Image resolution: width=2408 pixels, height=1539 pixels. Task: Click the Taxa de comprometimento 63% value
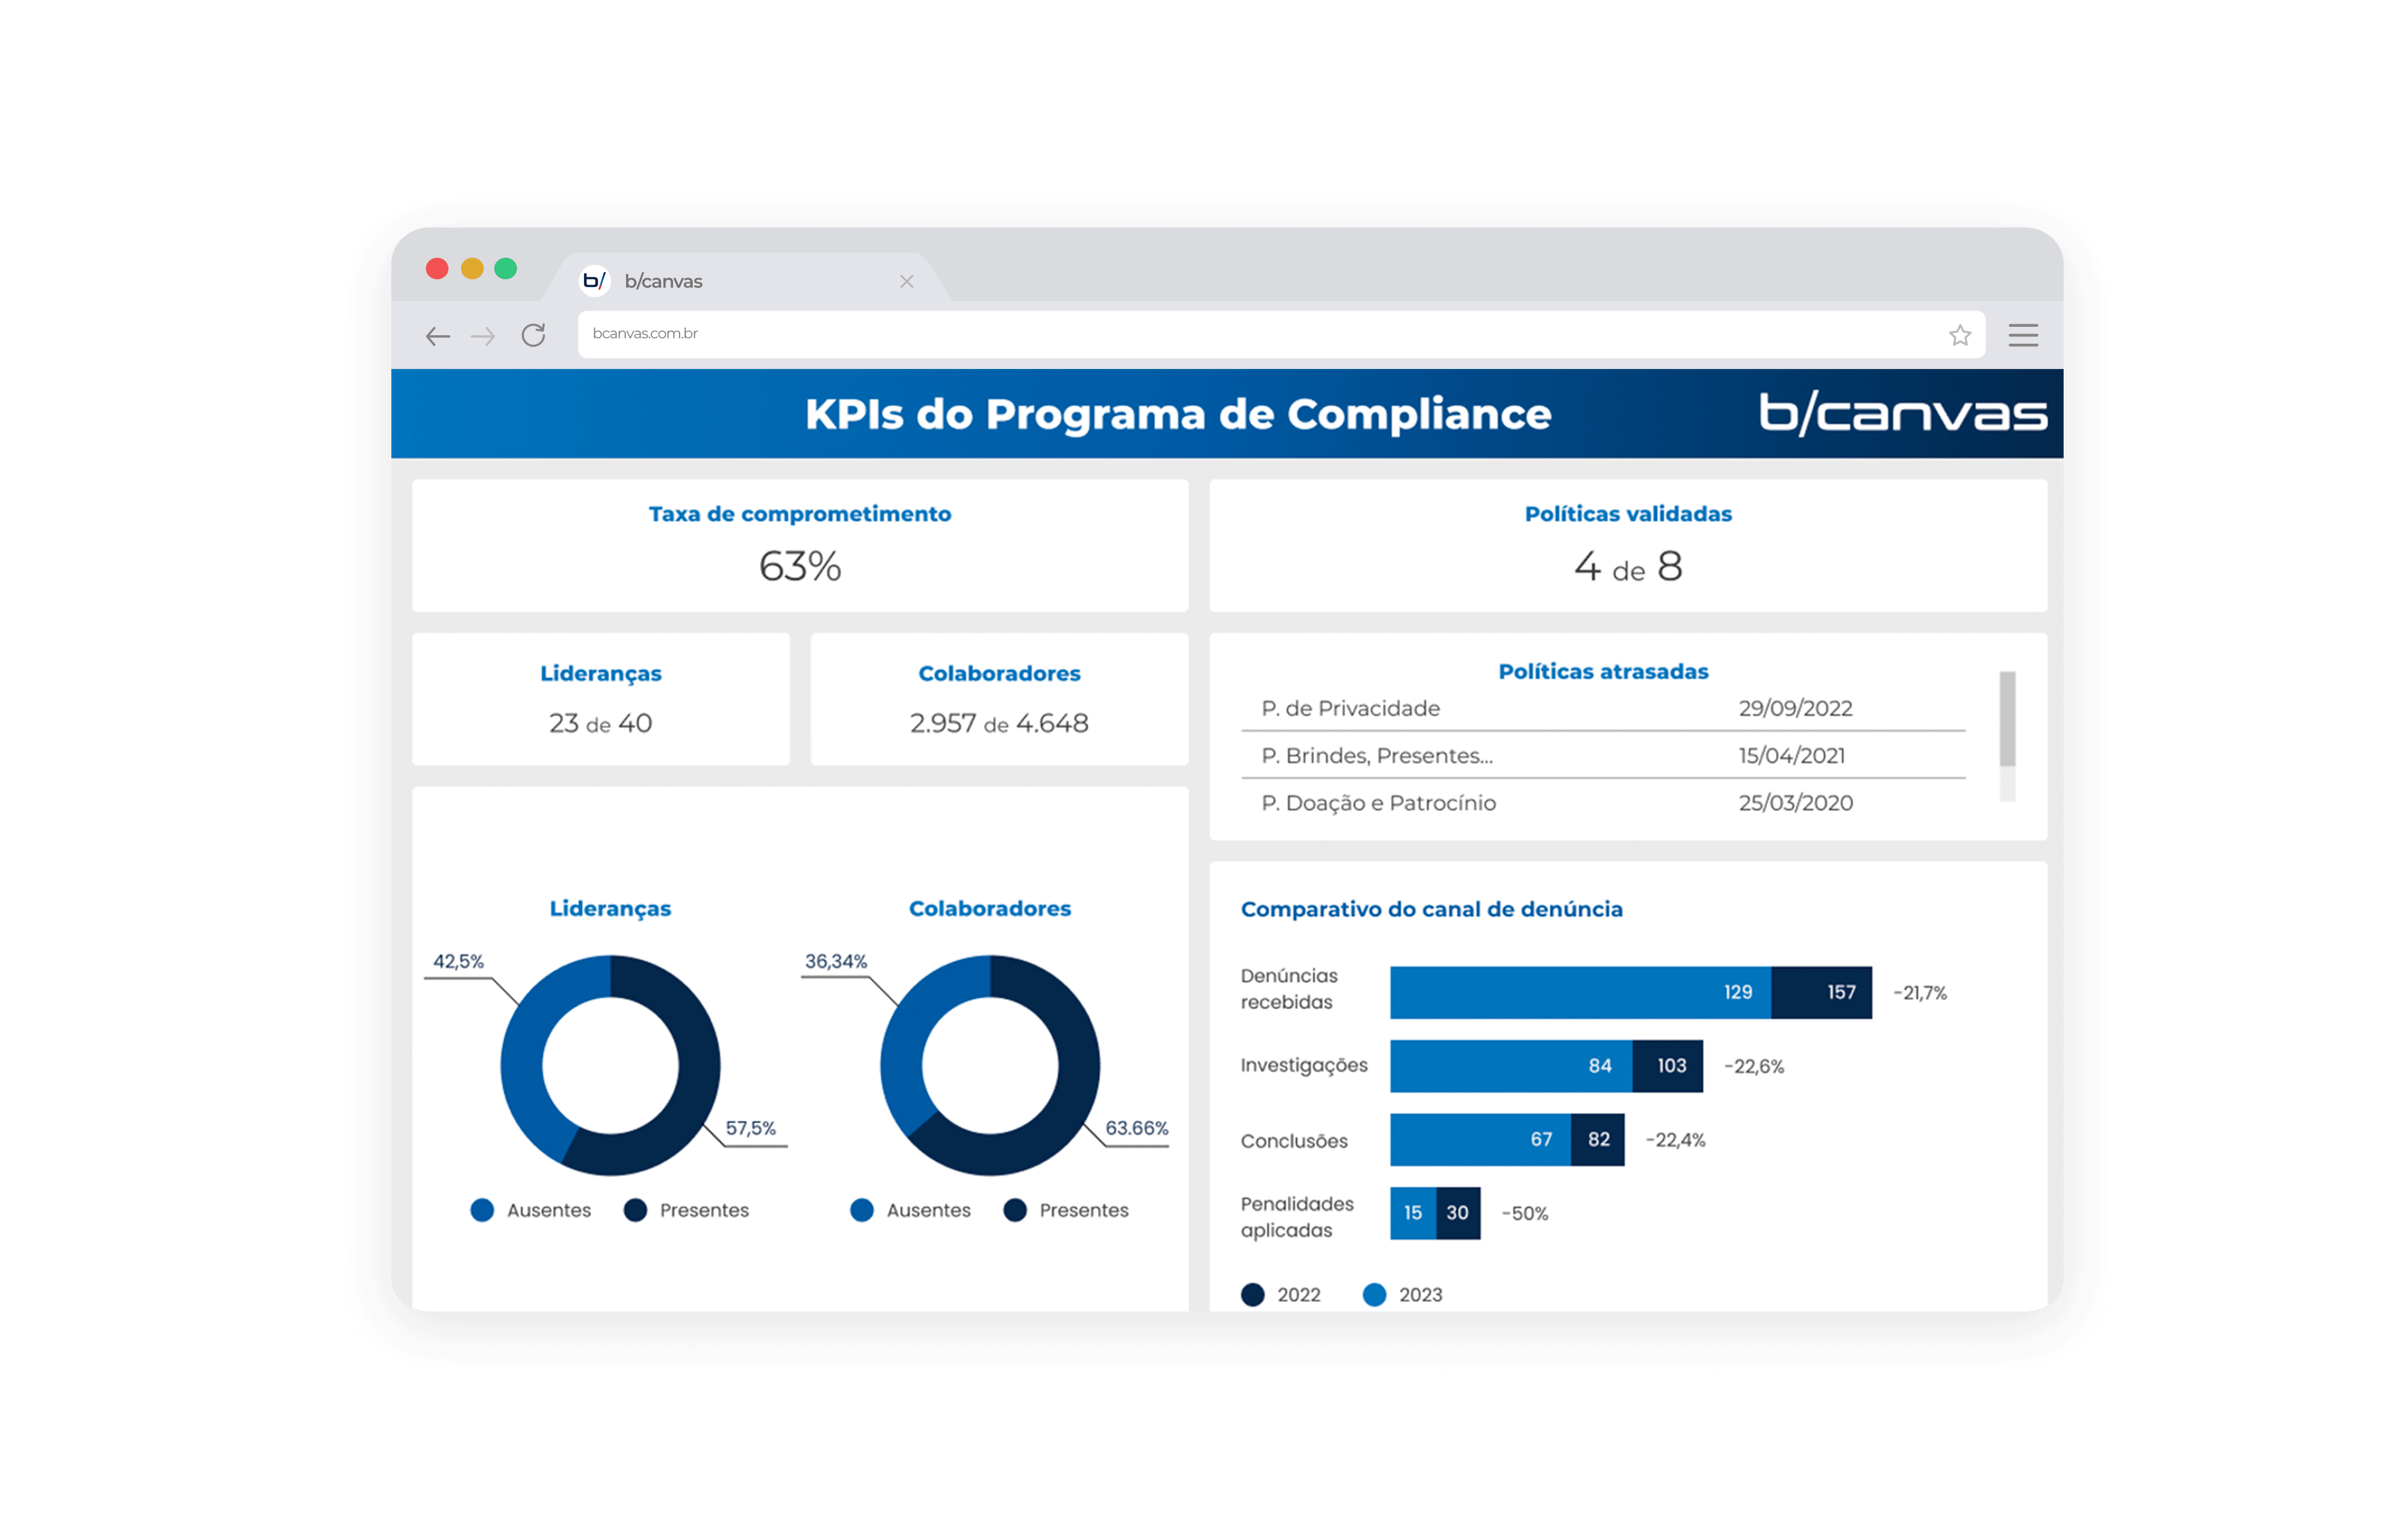click(800, 566)
